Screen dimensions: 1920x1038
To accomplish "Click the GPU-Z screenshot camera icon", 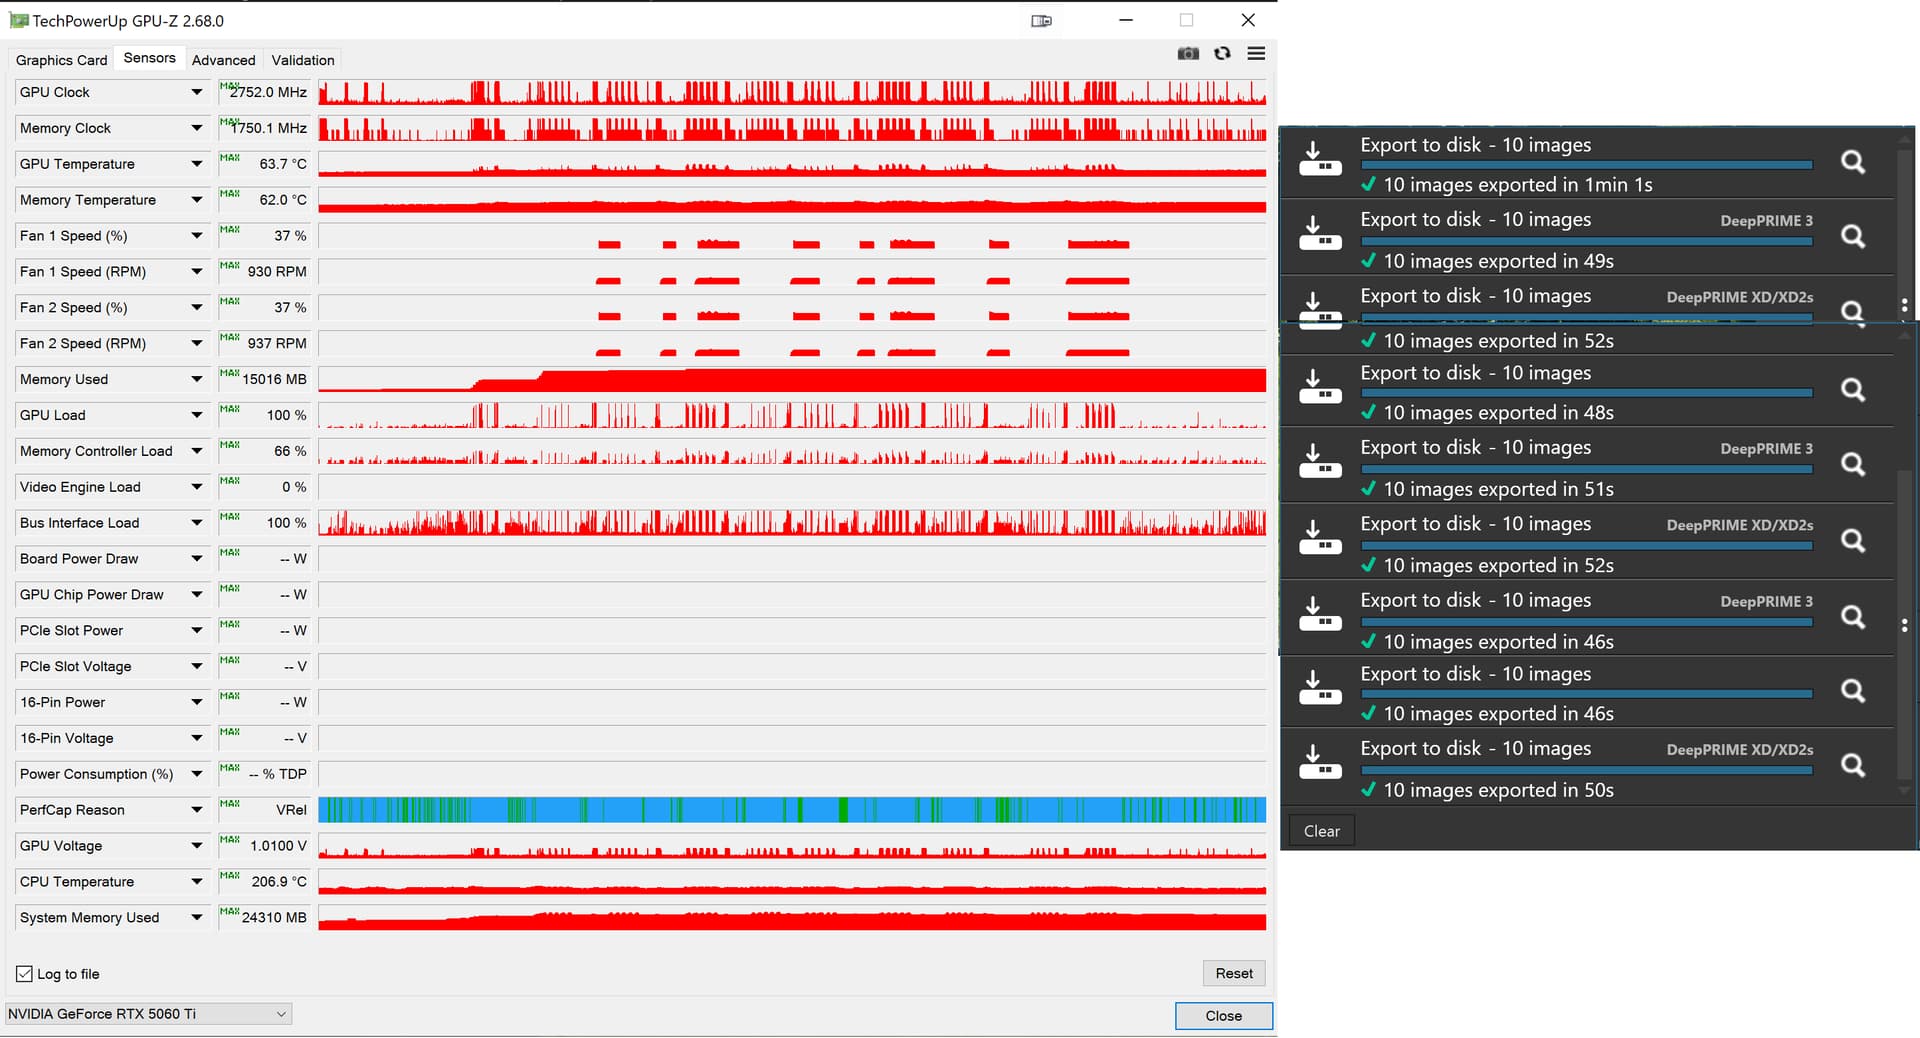I will [x=1188, y=54].
